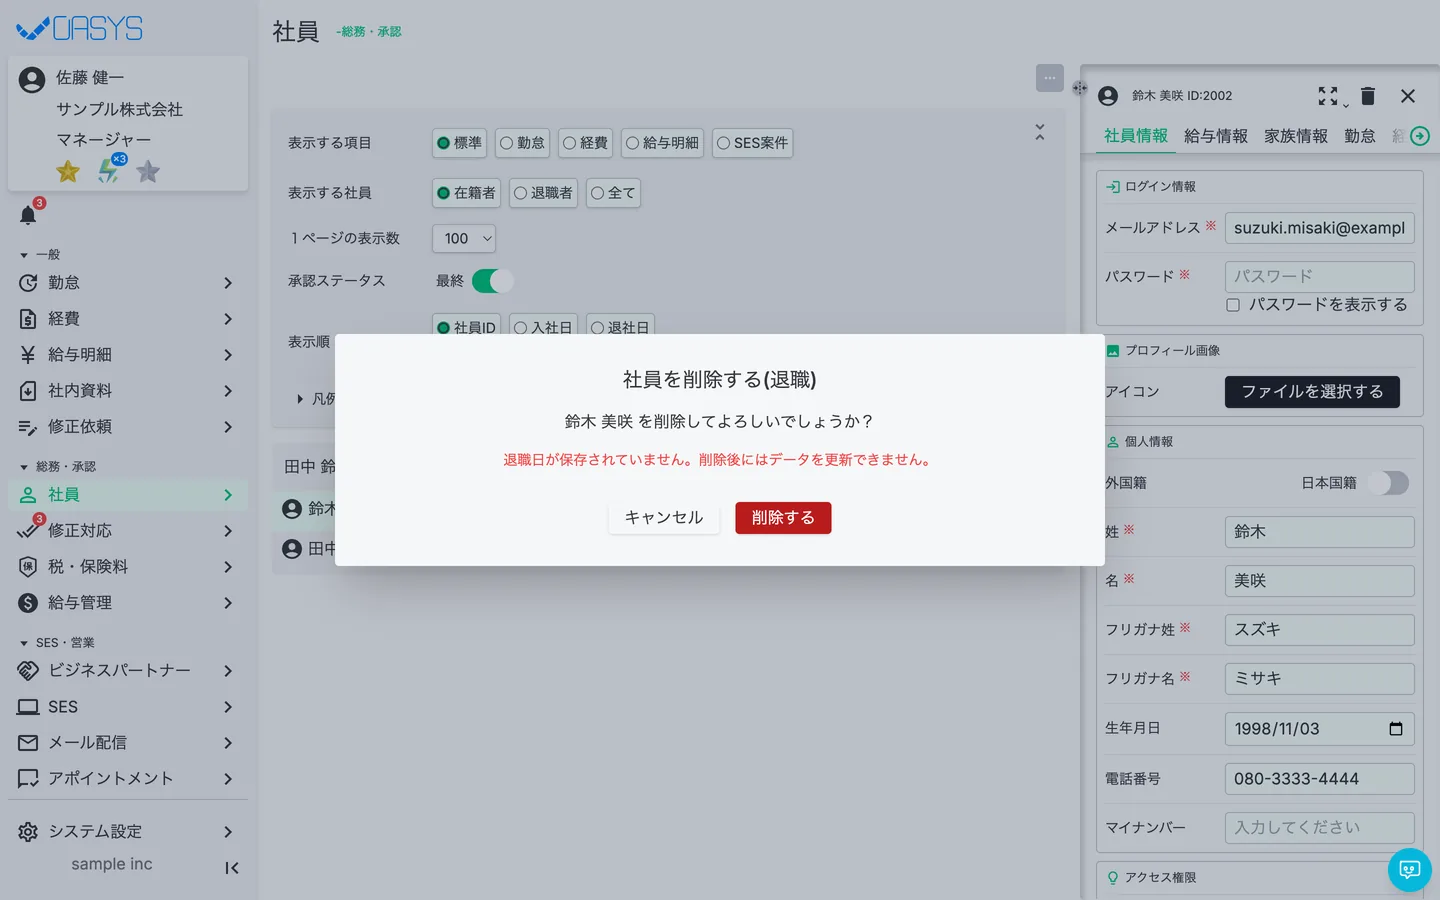Collapse the 一般 sidebar section
Image resolution: width=1440 pixels, height=900 pixels.
pyautogui.click(x=40, y=255)
